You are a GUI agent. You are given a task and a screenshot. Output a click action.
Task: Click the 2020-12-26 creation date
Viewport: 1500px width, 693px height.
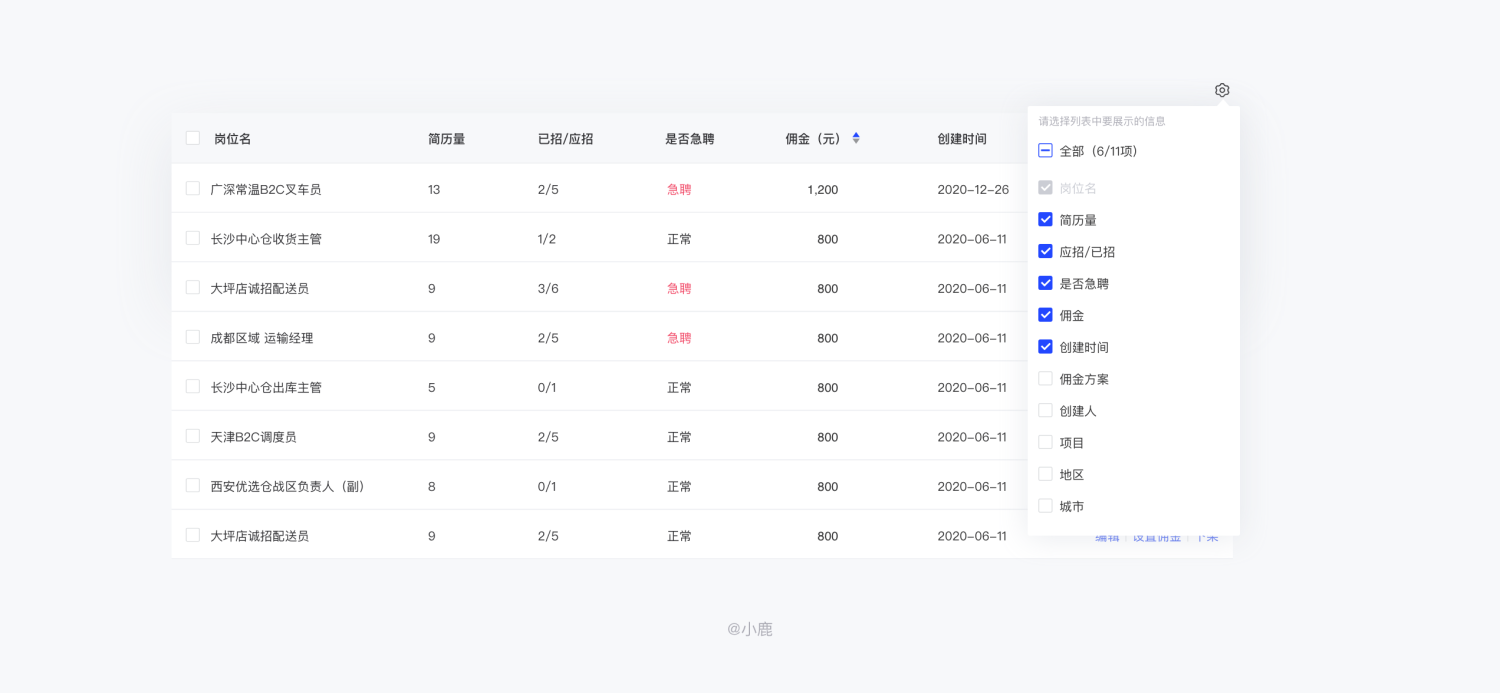[973, 189]
